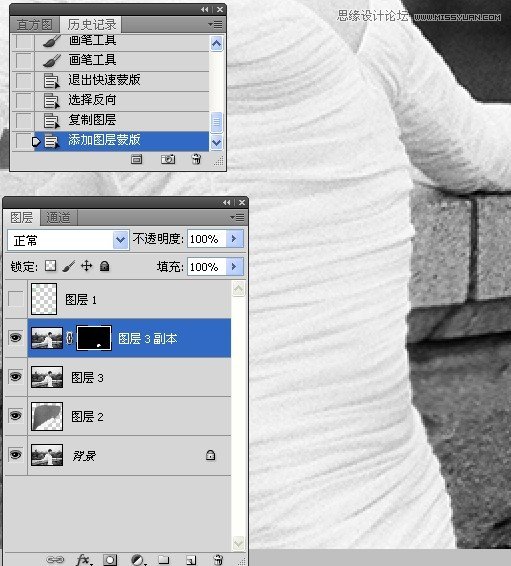Viewport: 511px width, 566px height.
Task: Show hidden 图层 1 layer
Action: tap(16, 299)
